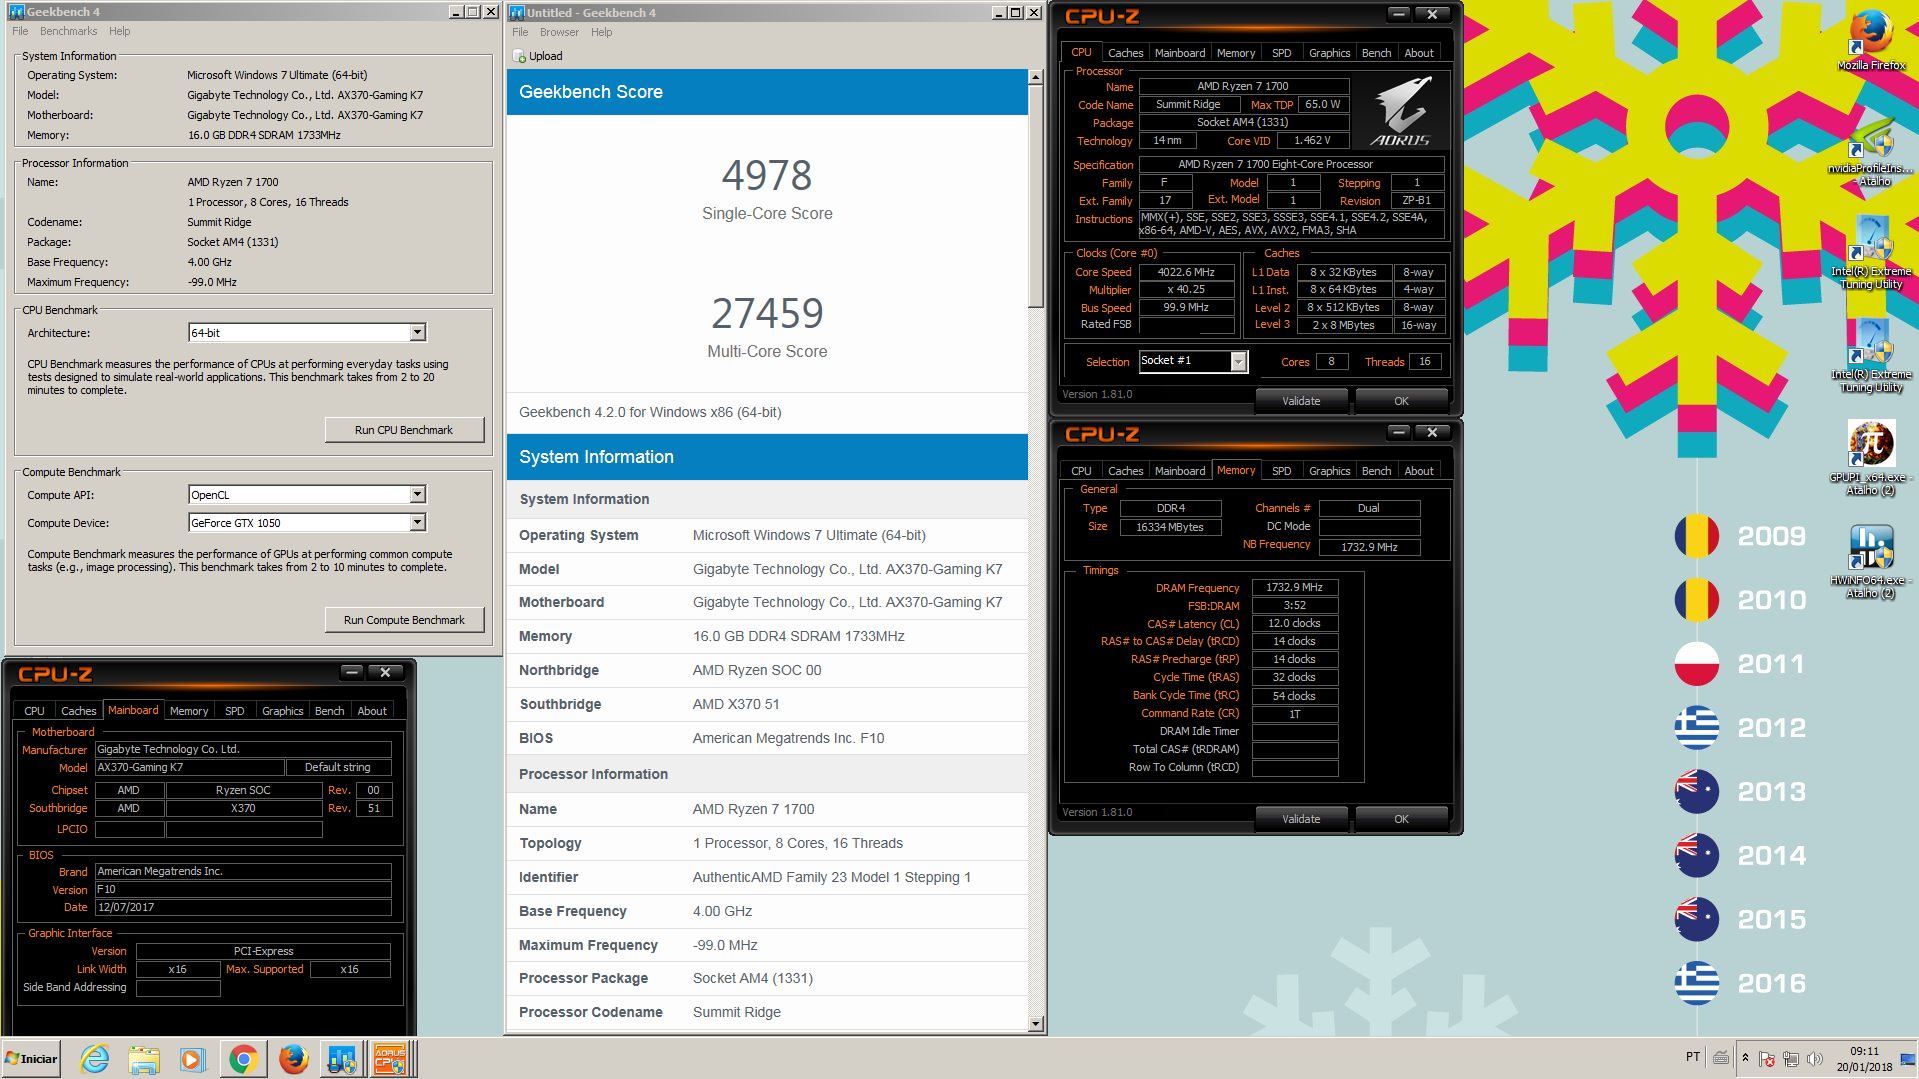Click the Core Speed 4022.6 MHz field
1919x1079 pixels.
pyautogui.click(x=1186, y=272)
